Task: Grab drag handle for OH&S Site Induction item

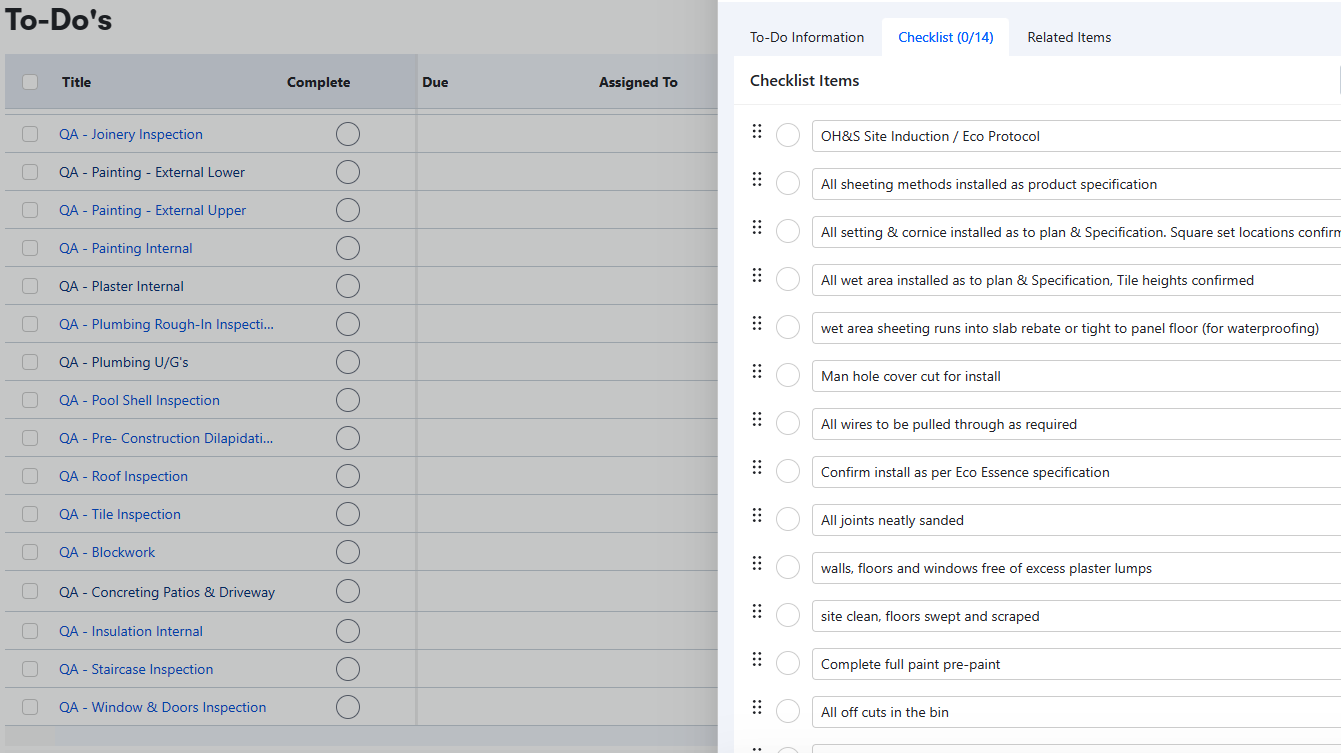Action: 757,131
